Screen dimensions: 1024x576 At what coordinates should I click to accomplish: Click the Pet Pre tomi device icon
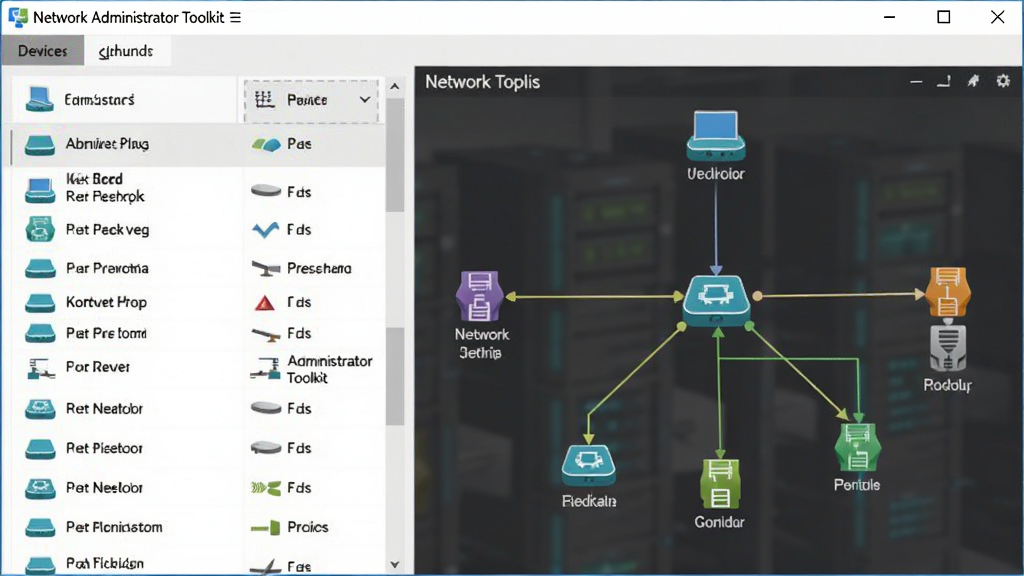[x=40, y=333]
